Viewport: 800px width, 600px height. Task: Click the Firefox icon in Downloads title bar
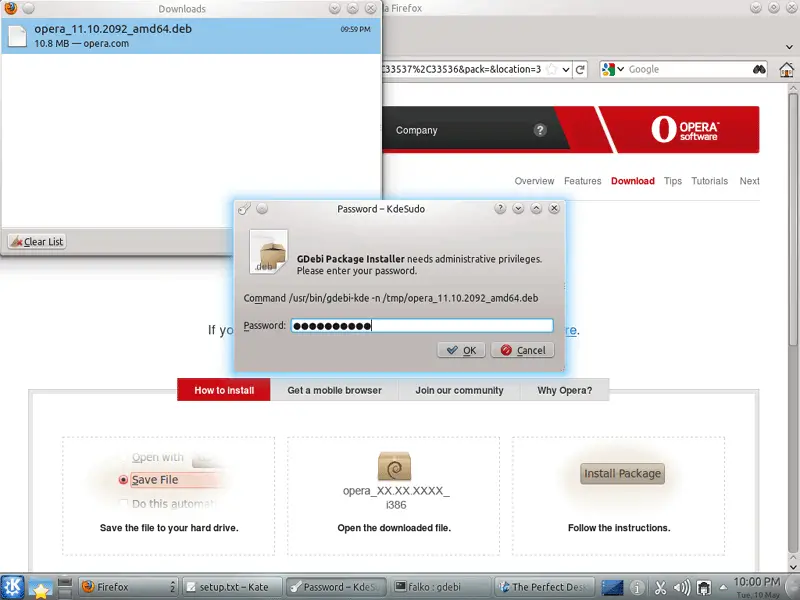pyautogui.click(x=10, y=8)
